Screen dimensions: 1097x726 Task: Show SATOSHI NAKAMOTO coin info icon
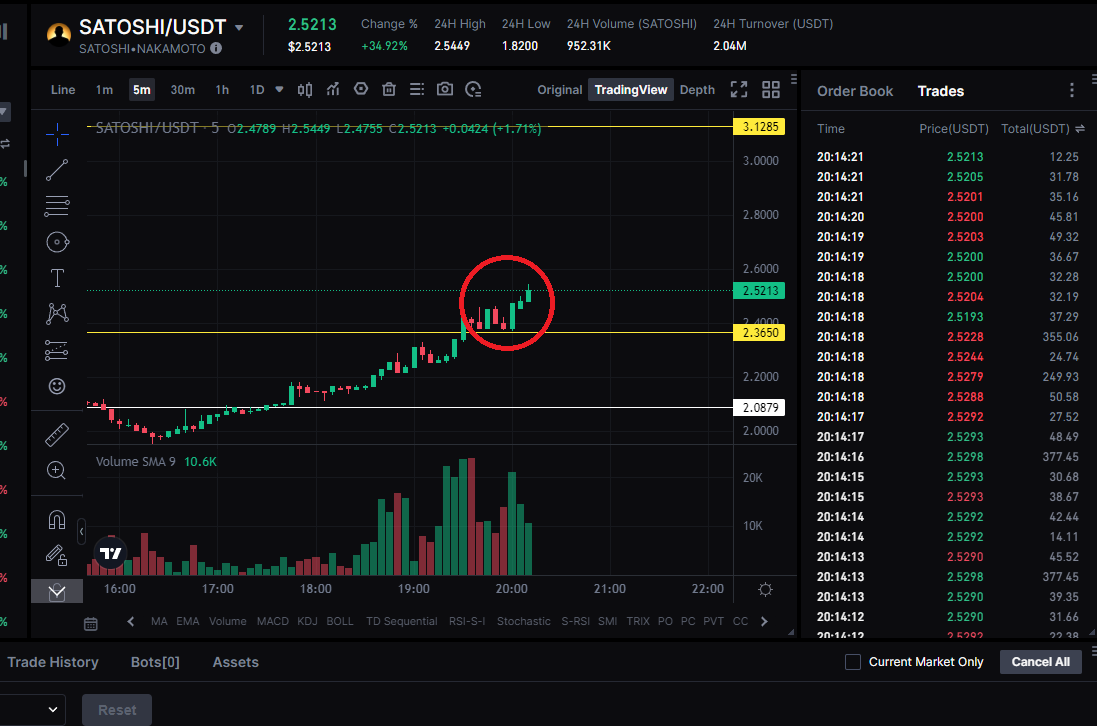(x=216, y=48)
